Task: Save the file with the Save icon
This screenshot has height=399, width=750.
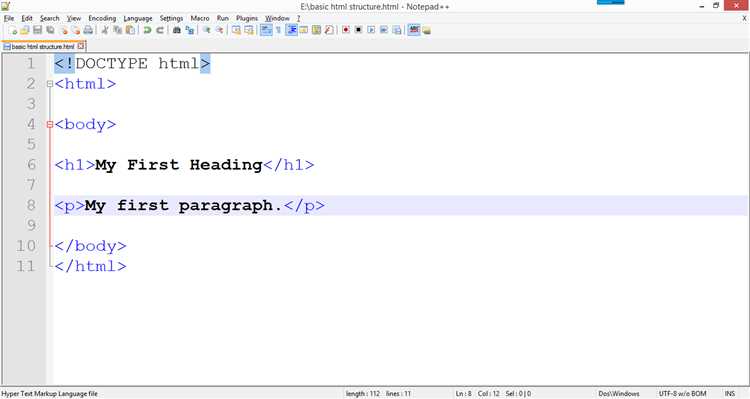Action: (x=37, y=30)
